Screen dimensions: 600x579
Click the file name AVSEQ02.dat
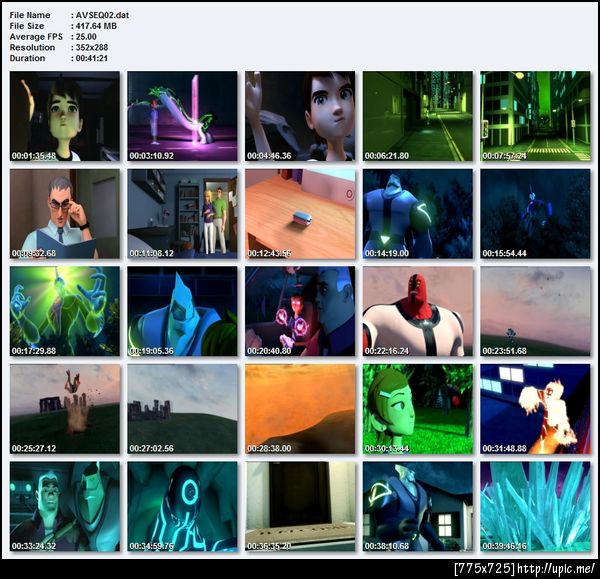[102, 15]
